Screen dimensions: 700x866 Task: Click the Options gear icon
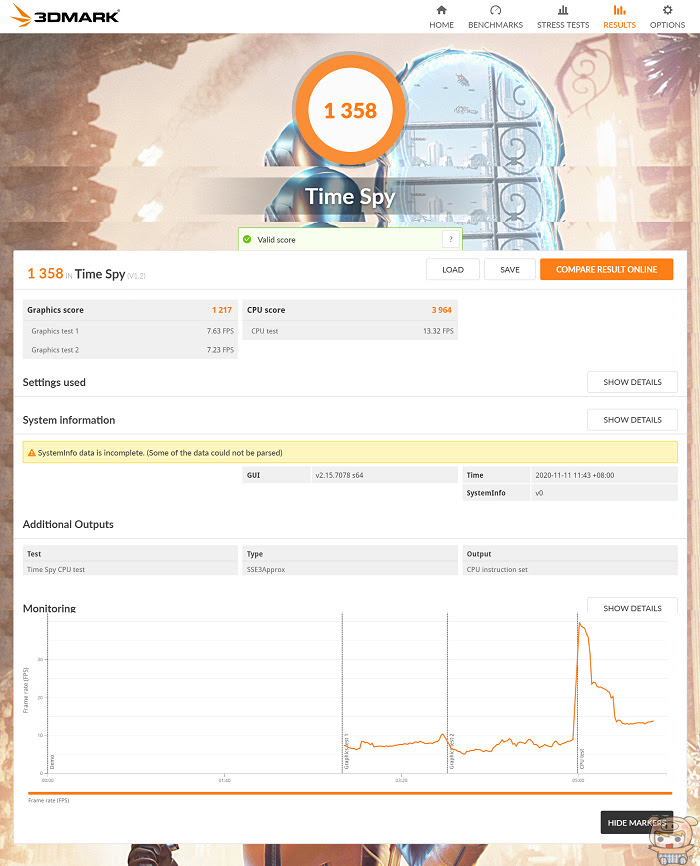[x=667, y=10]
